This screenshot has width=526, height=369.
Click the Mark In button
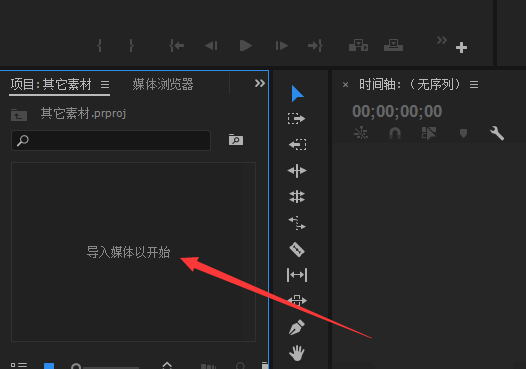click(x=99, y=45)
